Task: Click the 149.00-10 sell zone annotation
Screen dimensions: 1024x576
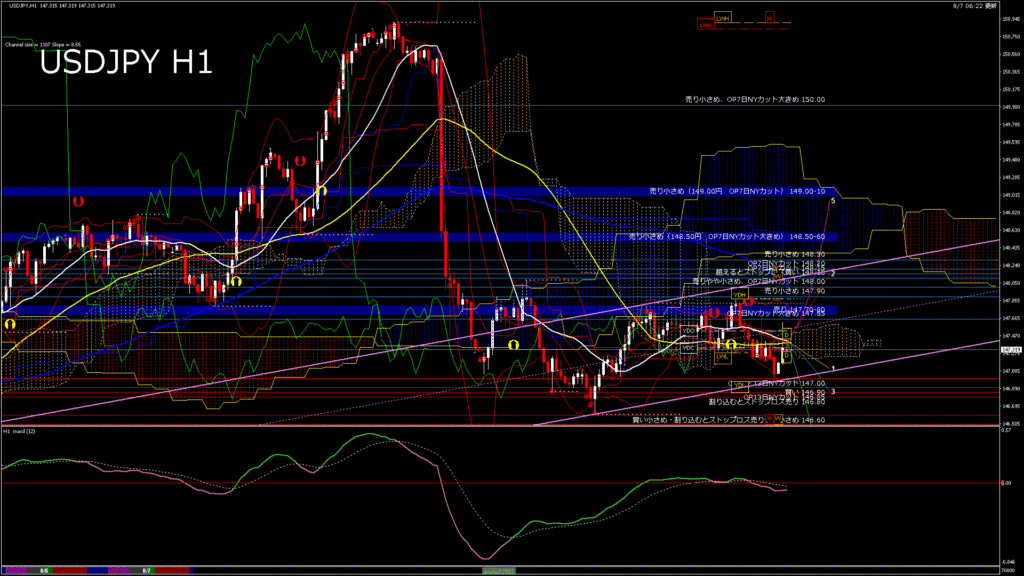Action: [x=737, y=190]
